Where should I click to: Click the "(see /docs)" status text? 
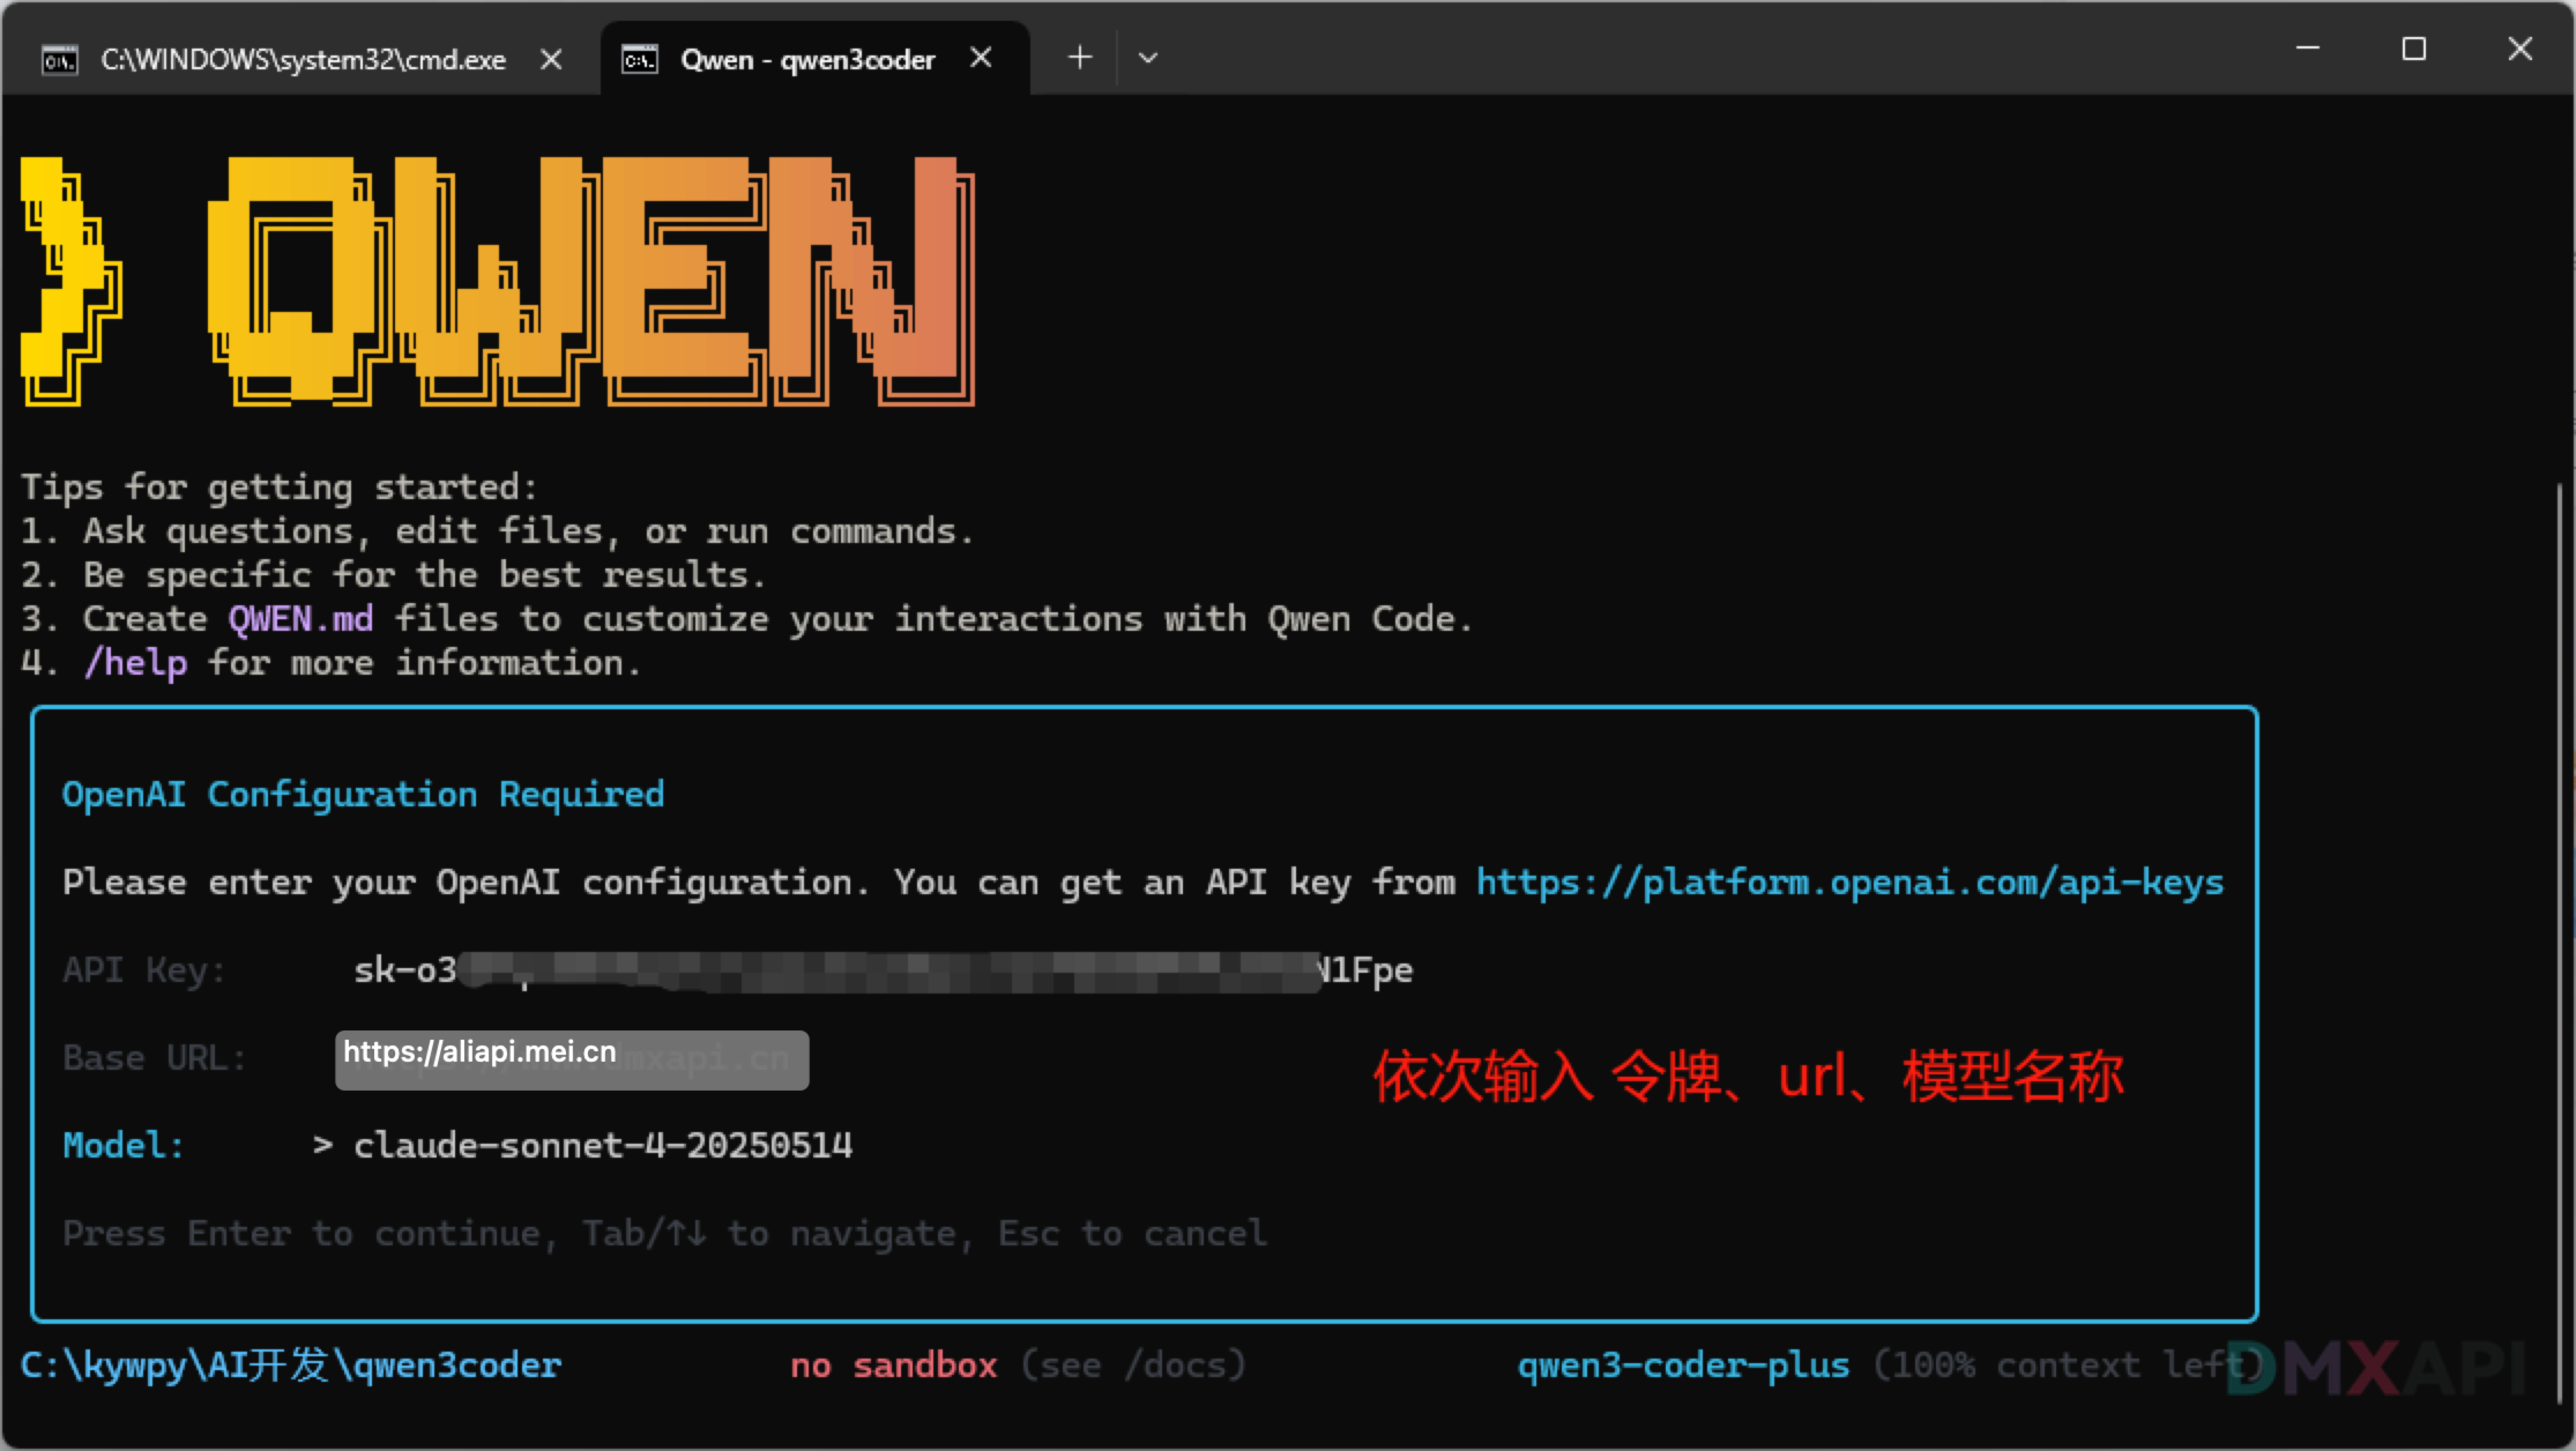(1134, 1365)
